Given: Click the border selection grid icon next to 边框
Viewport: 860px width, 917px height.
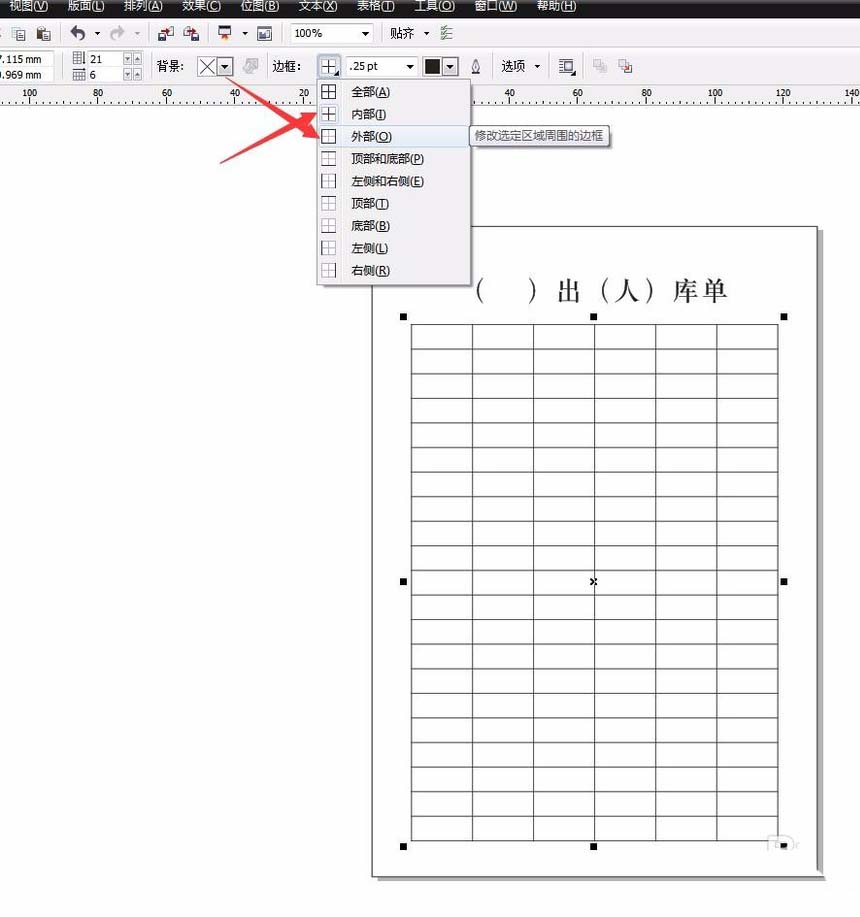Looking at the screenshot, I should click(328, 66).
